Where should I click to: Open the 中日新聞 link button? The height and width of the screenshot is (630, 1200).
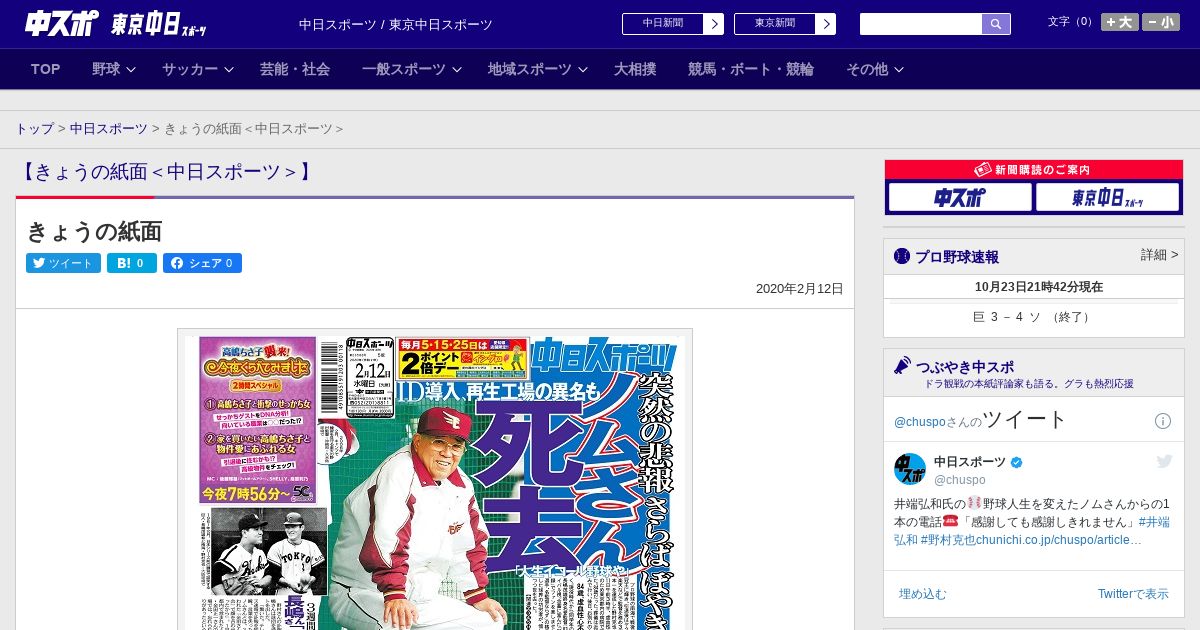[x=662, y=24]
